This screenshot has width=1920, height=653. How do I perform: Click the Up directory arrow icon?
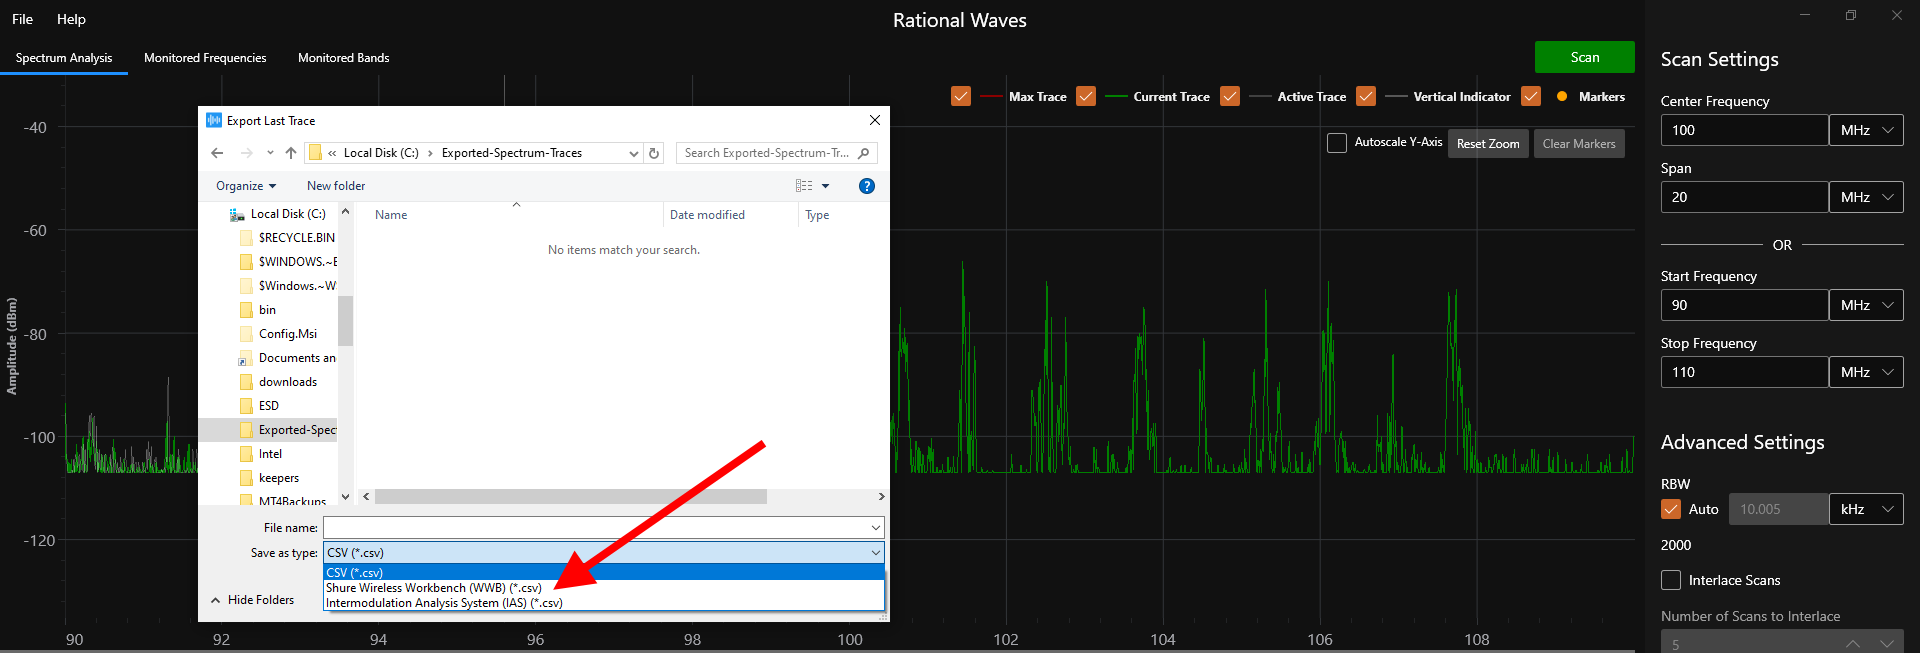tap(291, 153)
